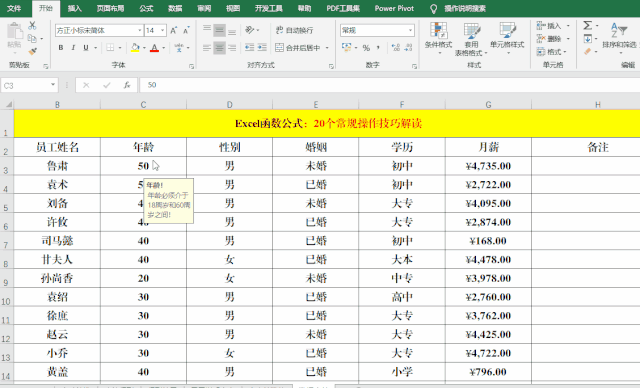Click Format cells (格式) button
This screenshot has height=388, width=640.
[552, 52]
